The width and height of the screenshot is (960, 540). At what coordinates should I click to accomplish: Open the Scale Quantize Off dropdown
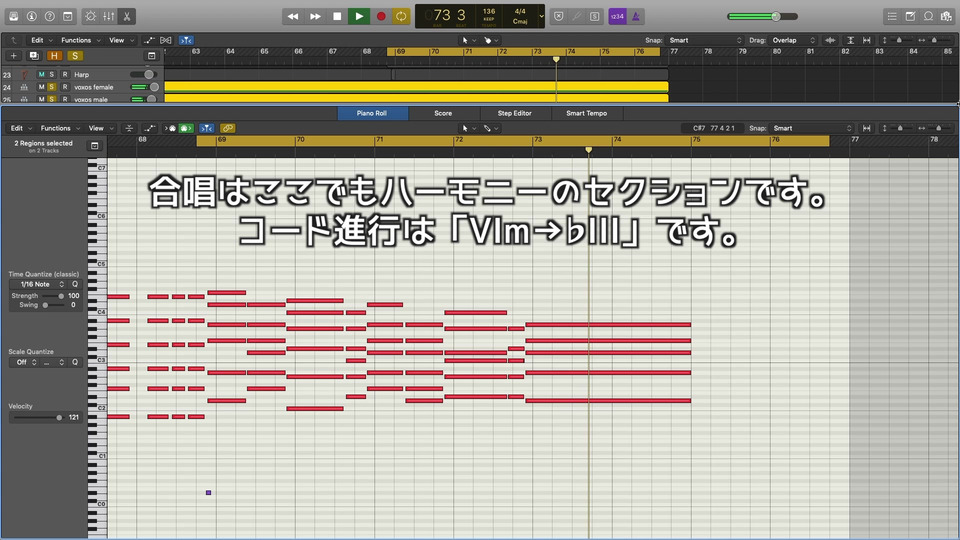(24, 362)
